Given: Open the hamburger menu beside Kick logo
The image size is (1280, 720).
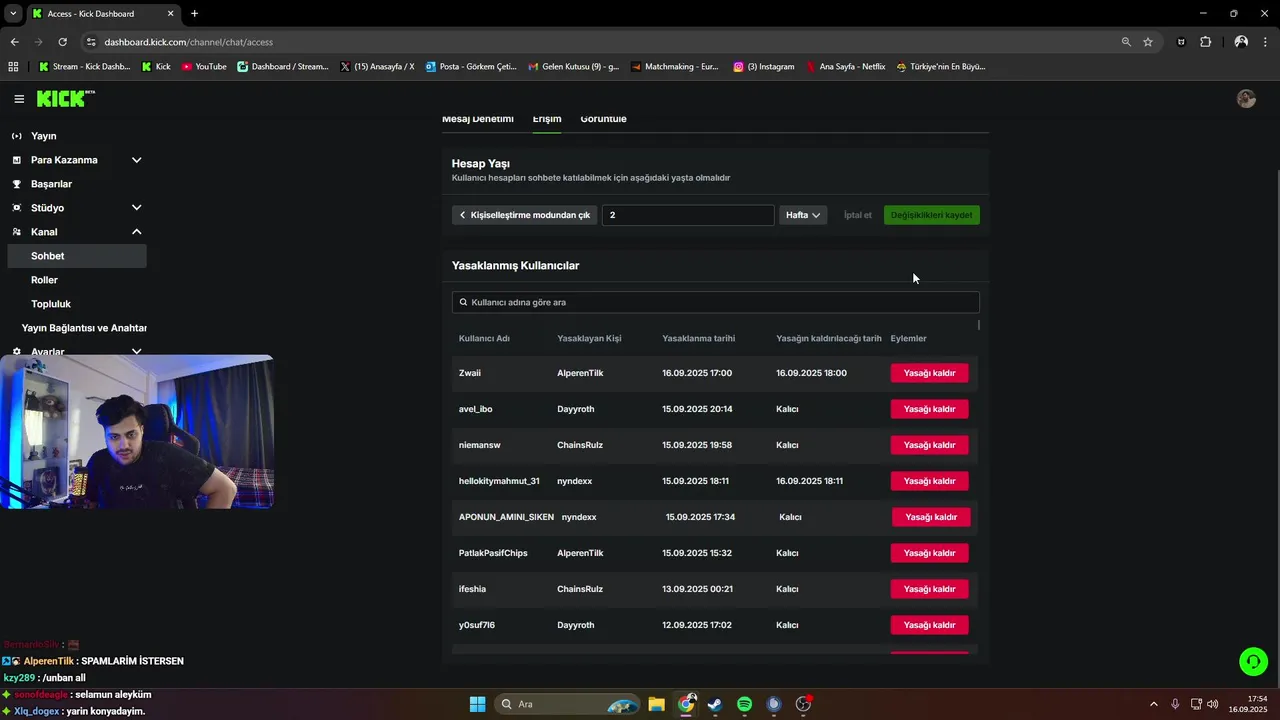Looking at the screenshot, I should point(19,99).
